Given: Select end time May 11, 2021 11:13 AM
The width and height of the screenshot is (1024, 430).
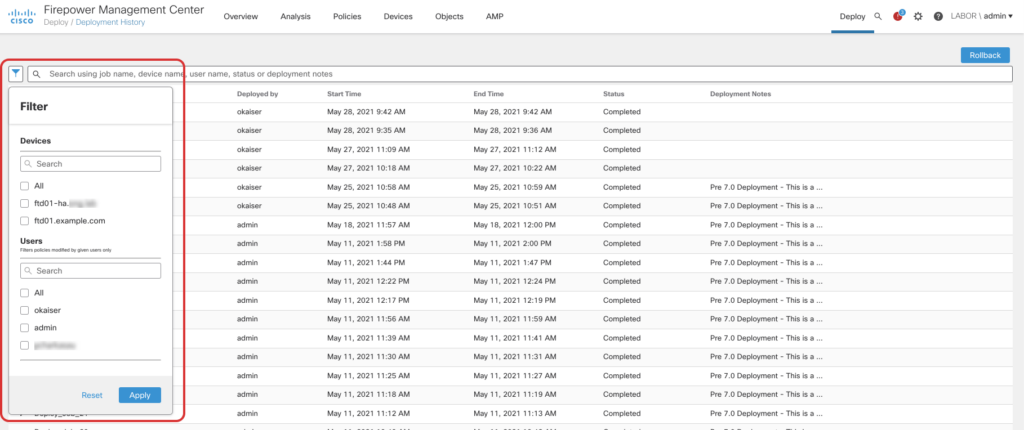Looking at the screenshot, I should tap(515, 413).
